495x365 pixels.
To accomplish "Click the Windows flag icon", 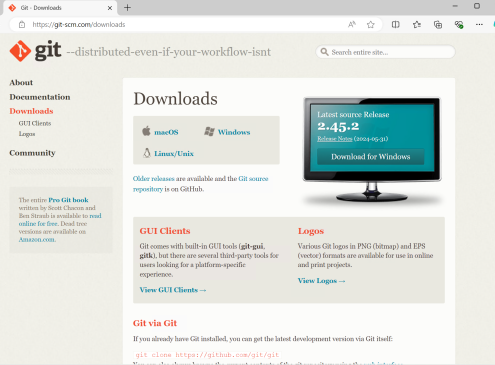I will (x=209, y=131).
